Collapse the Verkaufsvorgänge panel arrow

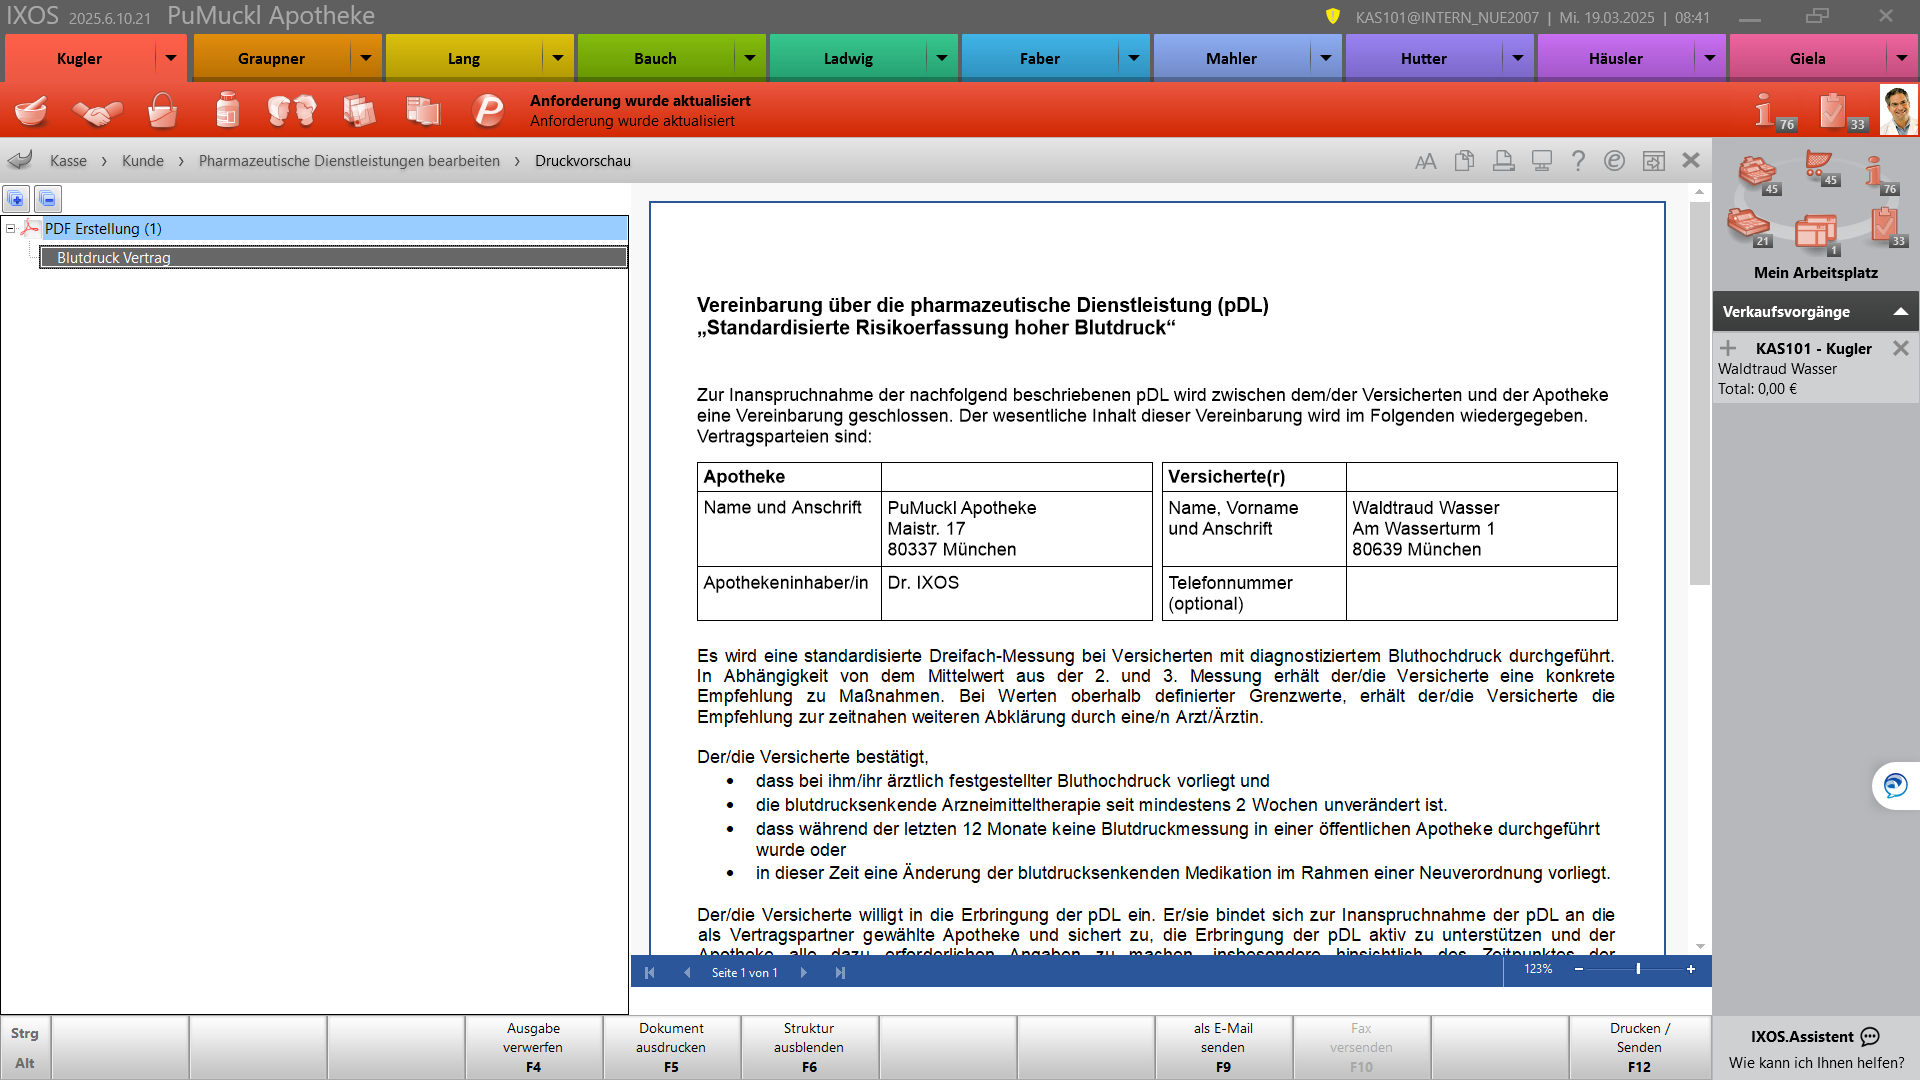1900,312
